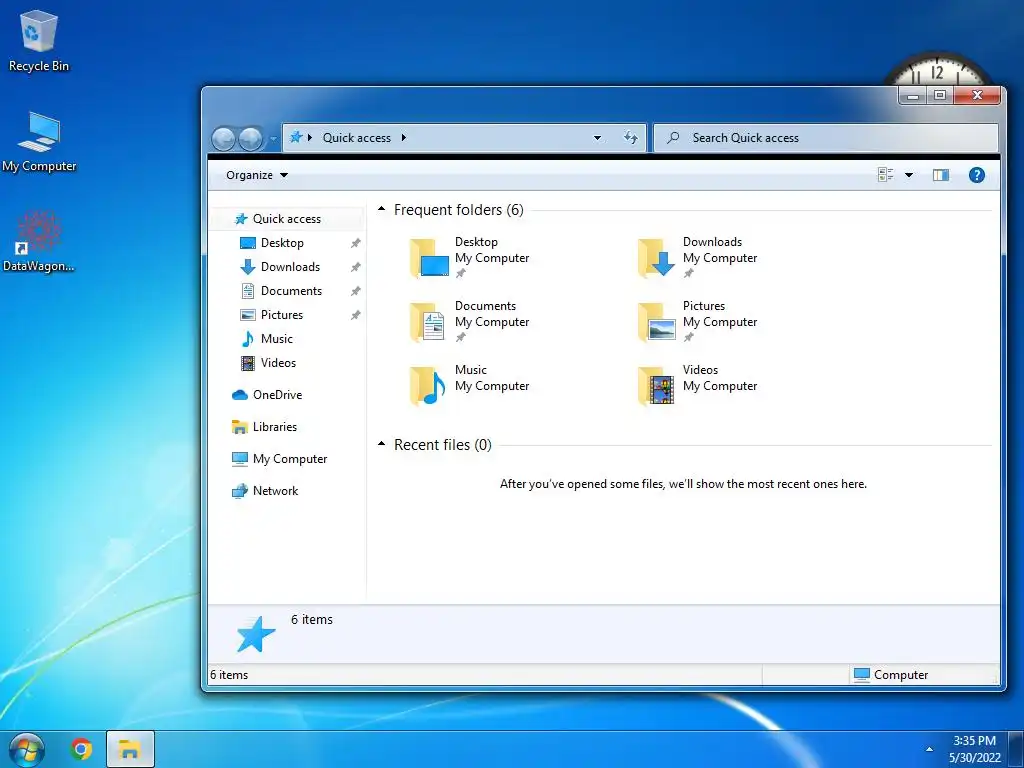Click the Quick access star in address bar
This screenshot has width=1024, height=768.
coord(296,137)
